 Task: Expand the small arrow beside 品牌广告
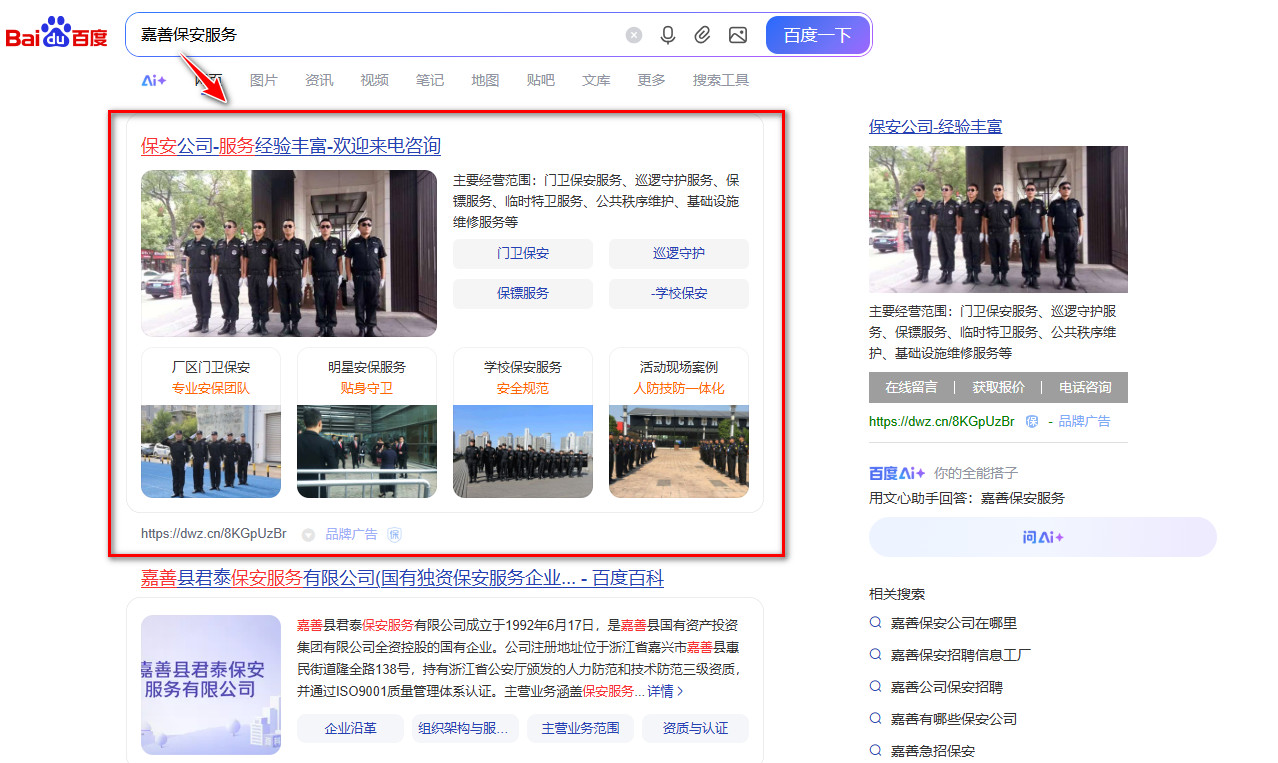tap(308, 535)
